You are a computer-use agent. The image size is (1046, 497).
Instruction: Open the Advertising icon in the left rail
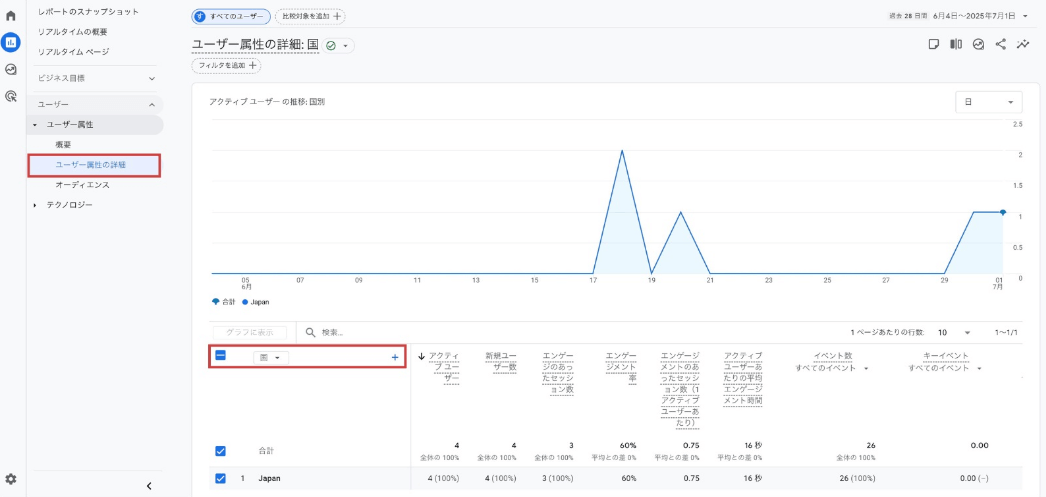[x=11, y=97]
